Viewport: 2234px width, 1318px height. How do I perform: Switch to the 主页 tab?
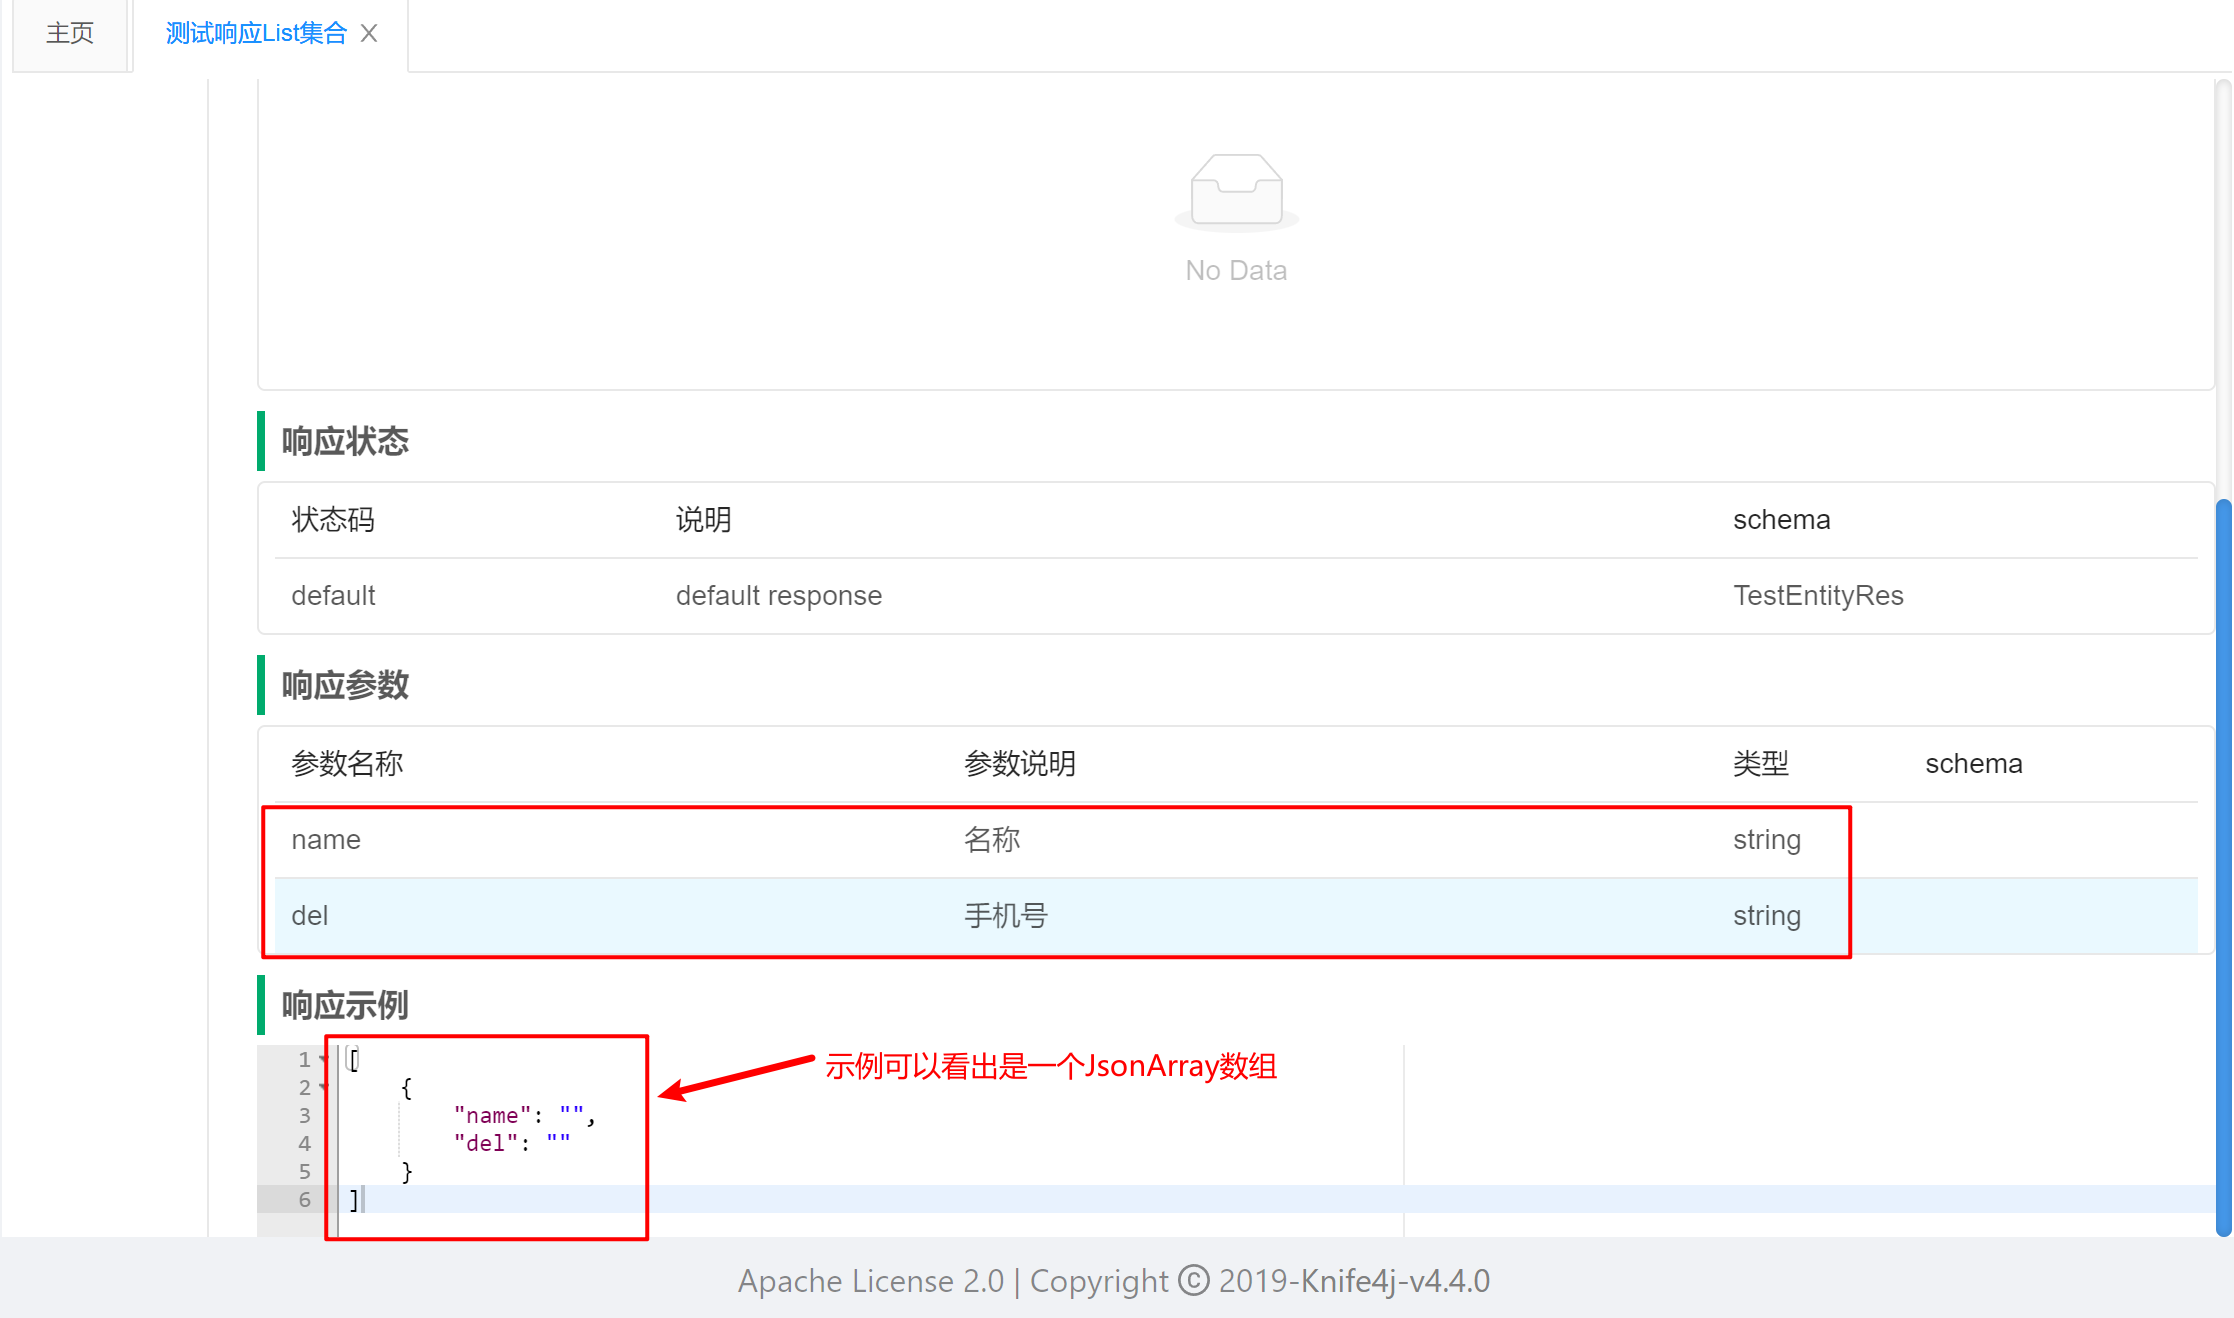click(70, 34)
